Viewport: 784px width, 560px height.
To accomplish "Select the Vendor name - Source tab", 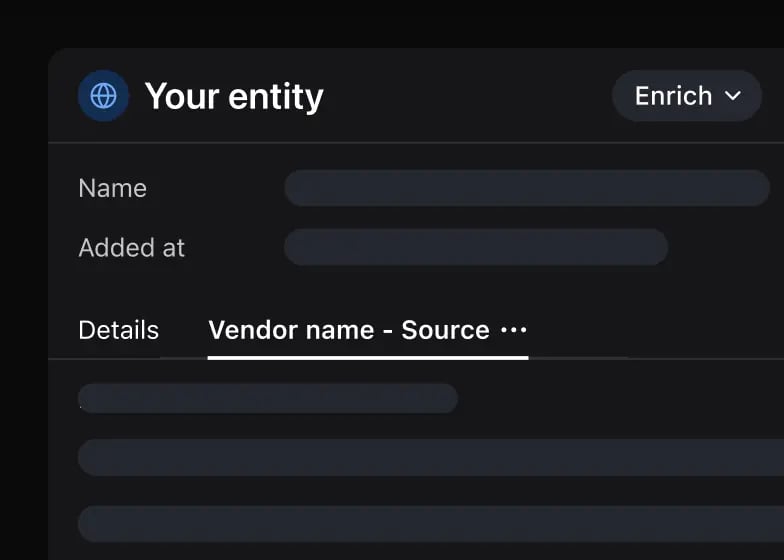I will point(348,330).
